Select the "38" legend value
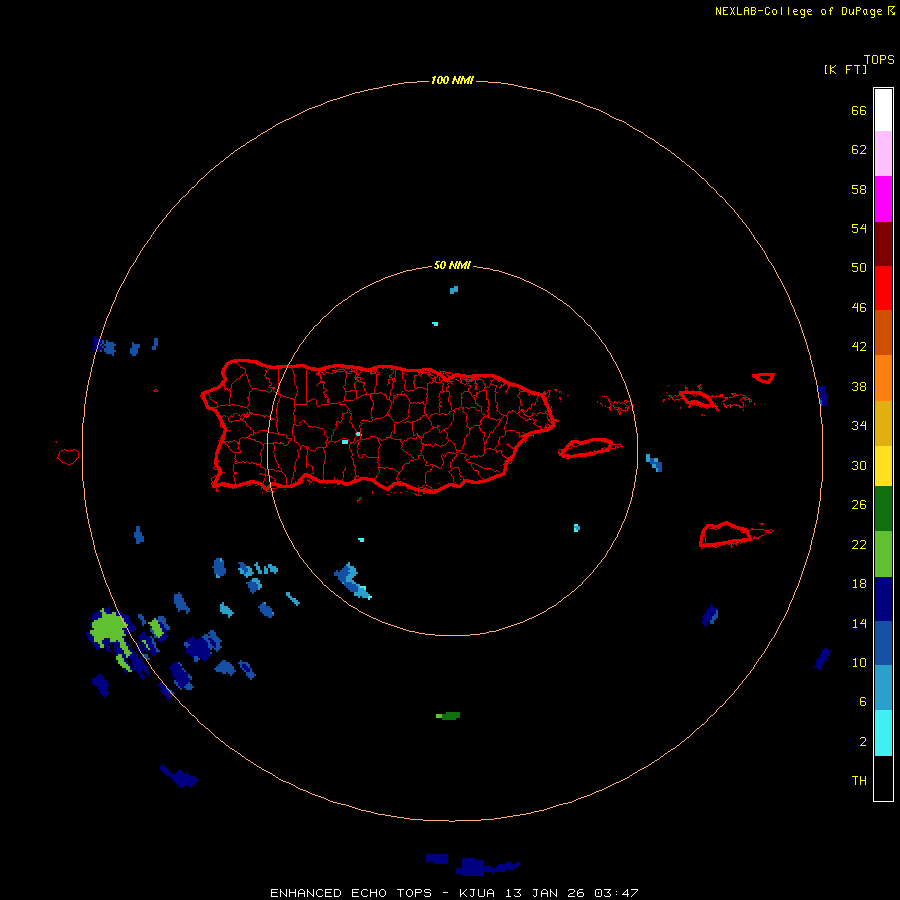This screenshot has height=900, width=900. coord(859,386)
